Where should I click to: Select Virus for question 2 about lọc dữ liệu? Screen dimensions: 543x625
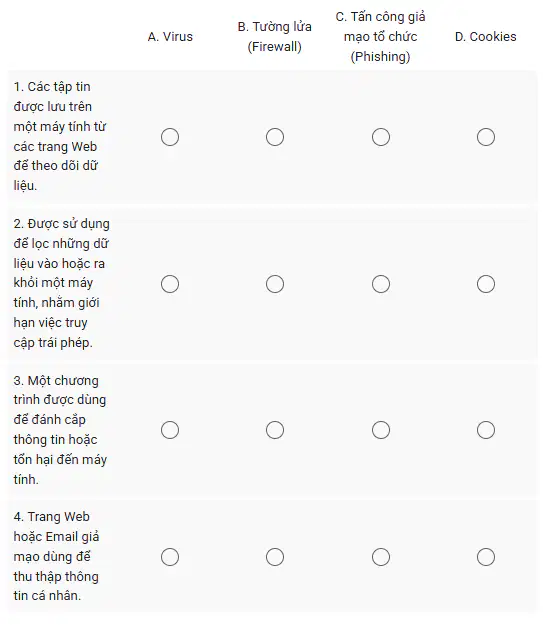click(x=170, y=284)
